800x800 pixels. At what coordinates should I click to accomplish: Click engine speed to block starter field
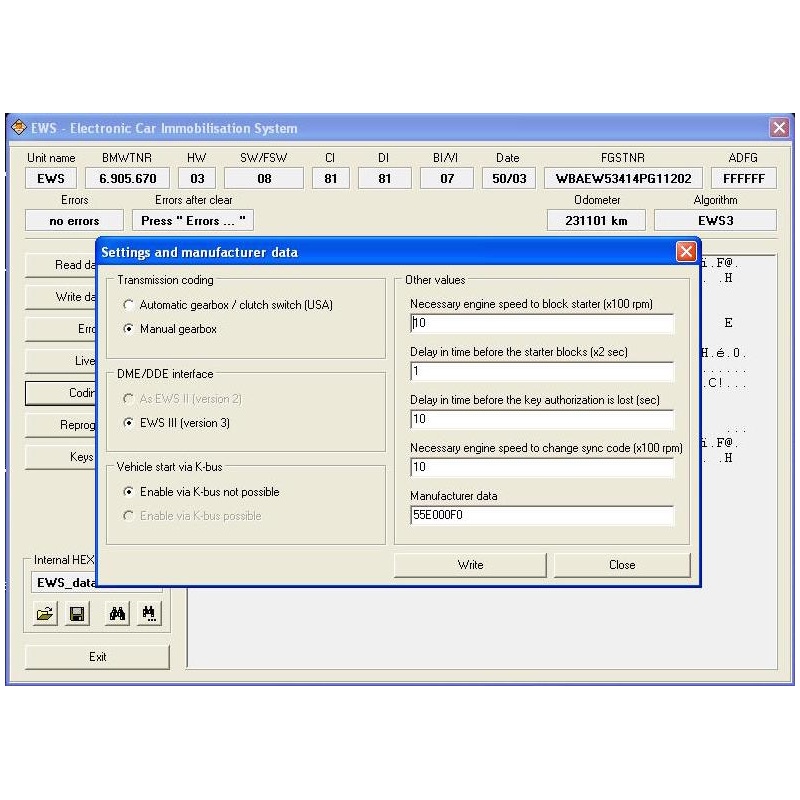(x=542, y=323)
